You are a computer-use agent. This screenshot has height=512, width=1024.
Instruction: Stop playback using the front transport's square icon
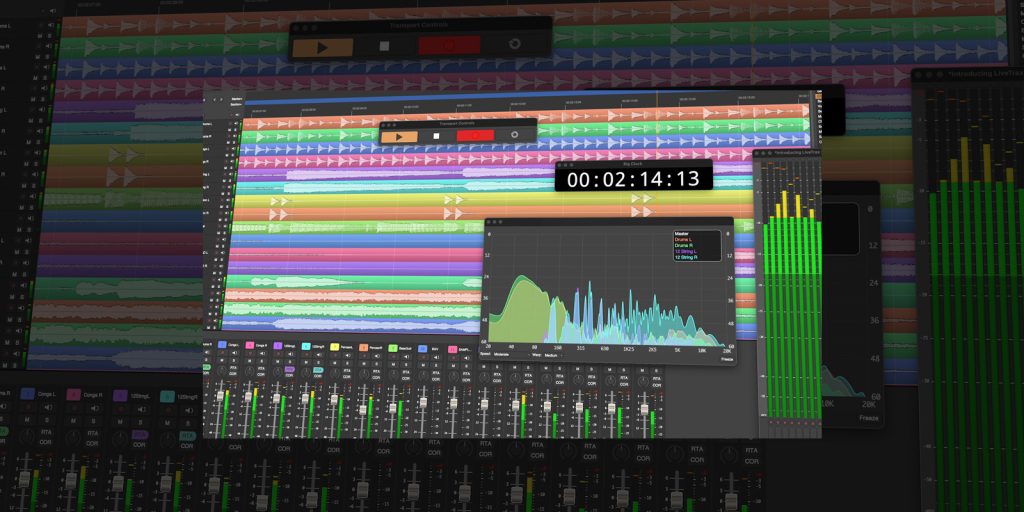point(436,136)
